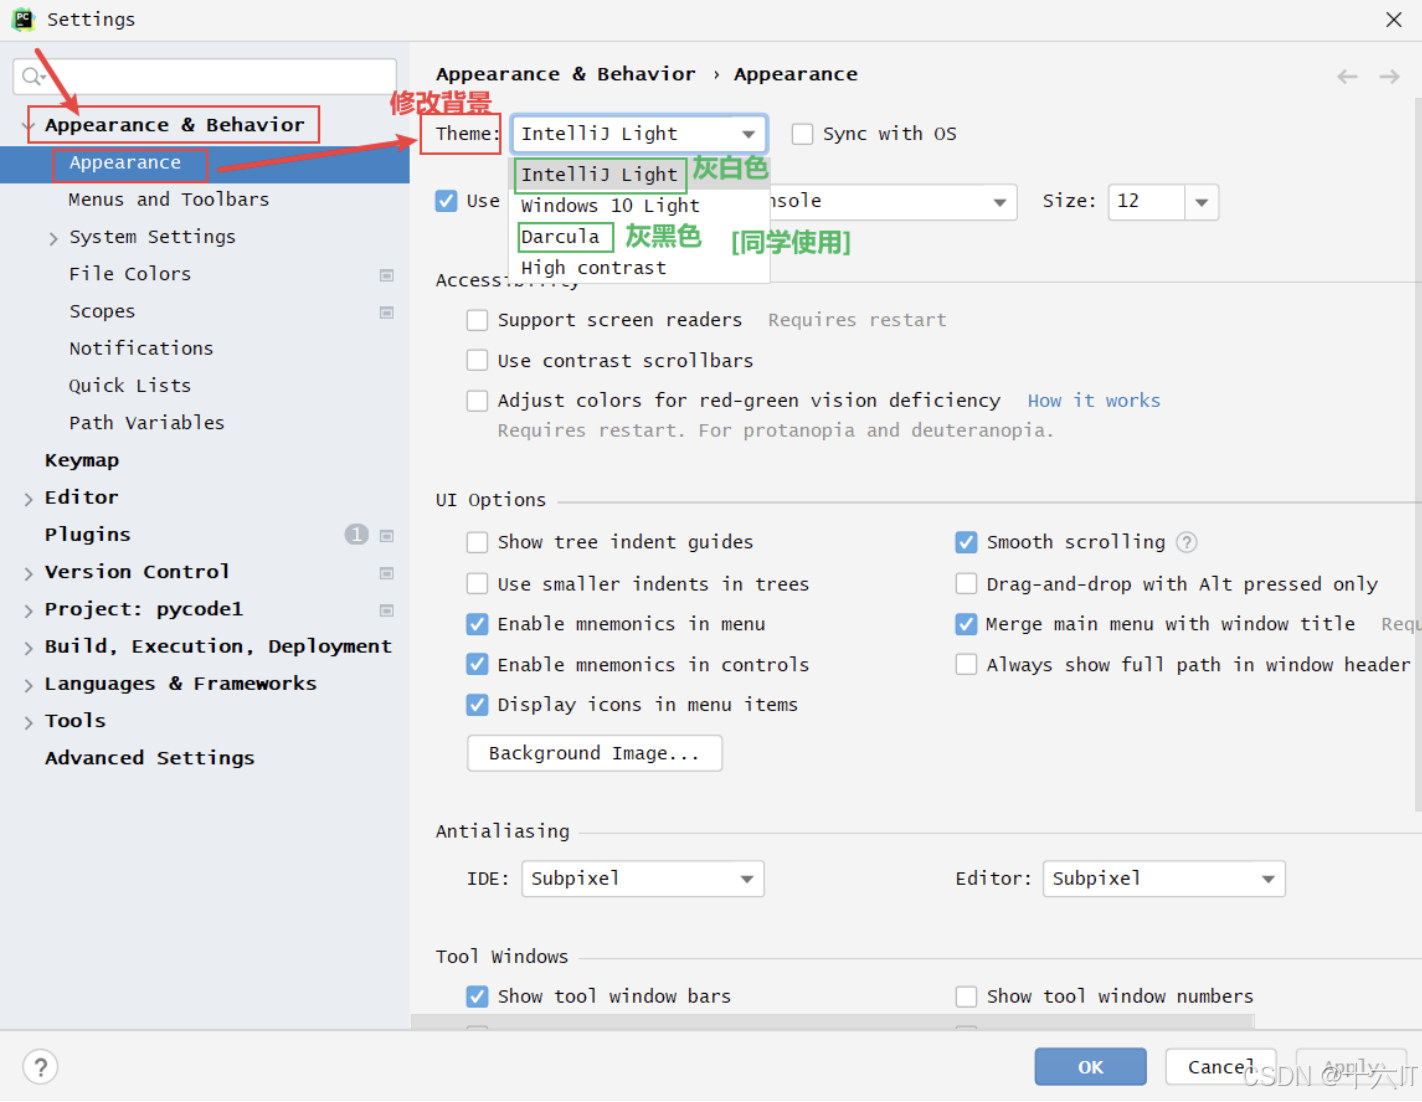Click the PyCharm icon in title bar
Viewport: 1422px width, 1102px height.
(x=23, y=19)
